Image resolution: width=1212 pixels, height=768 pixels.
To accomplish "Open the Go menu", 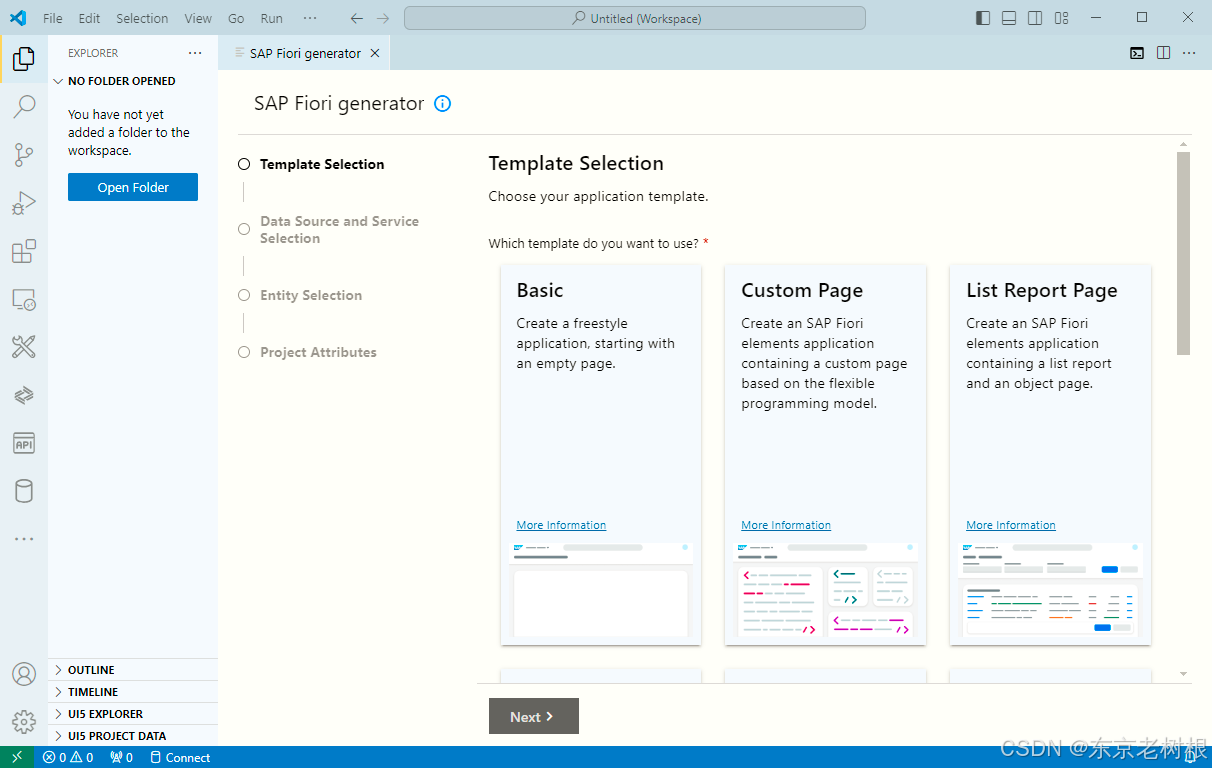I will [x=236, y=18].
